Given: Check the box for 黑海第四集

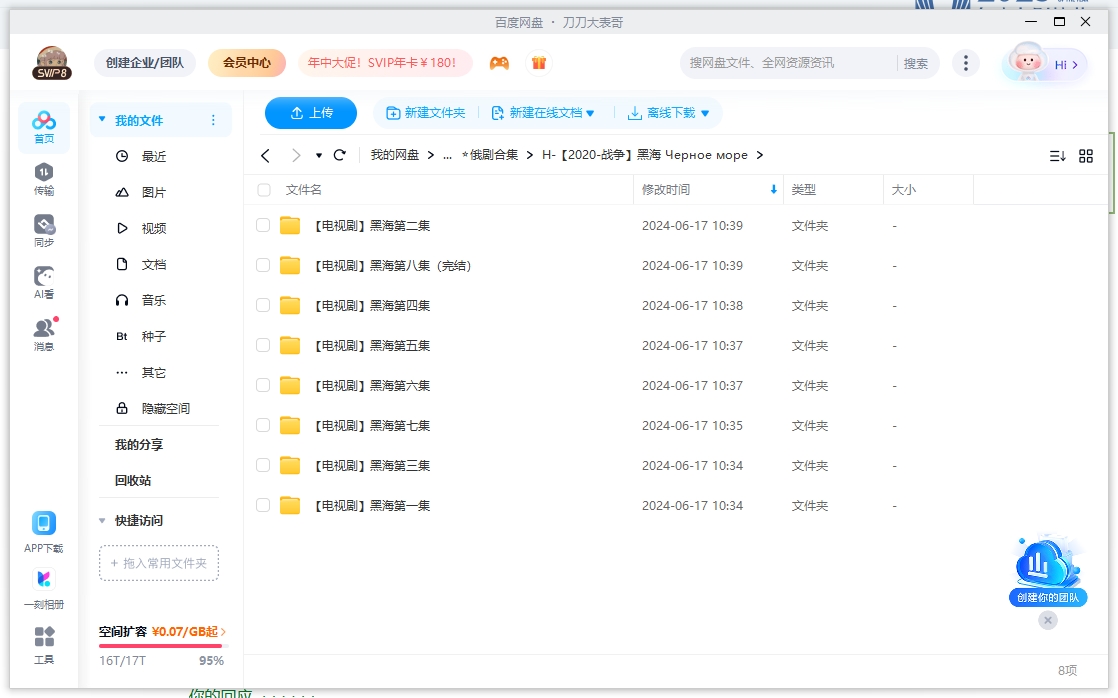Looking at the screenshot, I should coord(263,305).
